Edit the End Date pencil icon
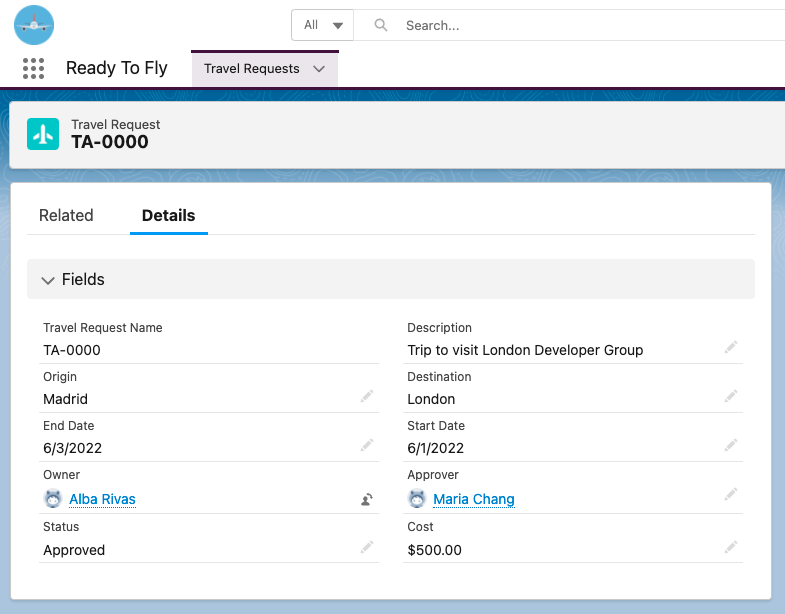The height and width of the screenshot is (614, 785). click(366, 445)
